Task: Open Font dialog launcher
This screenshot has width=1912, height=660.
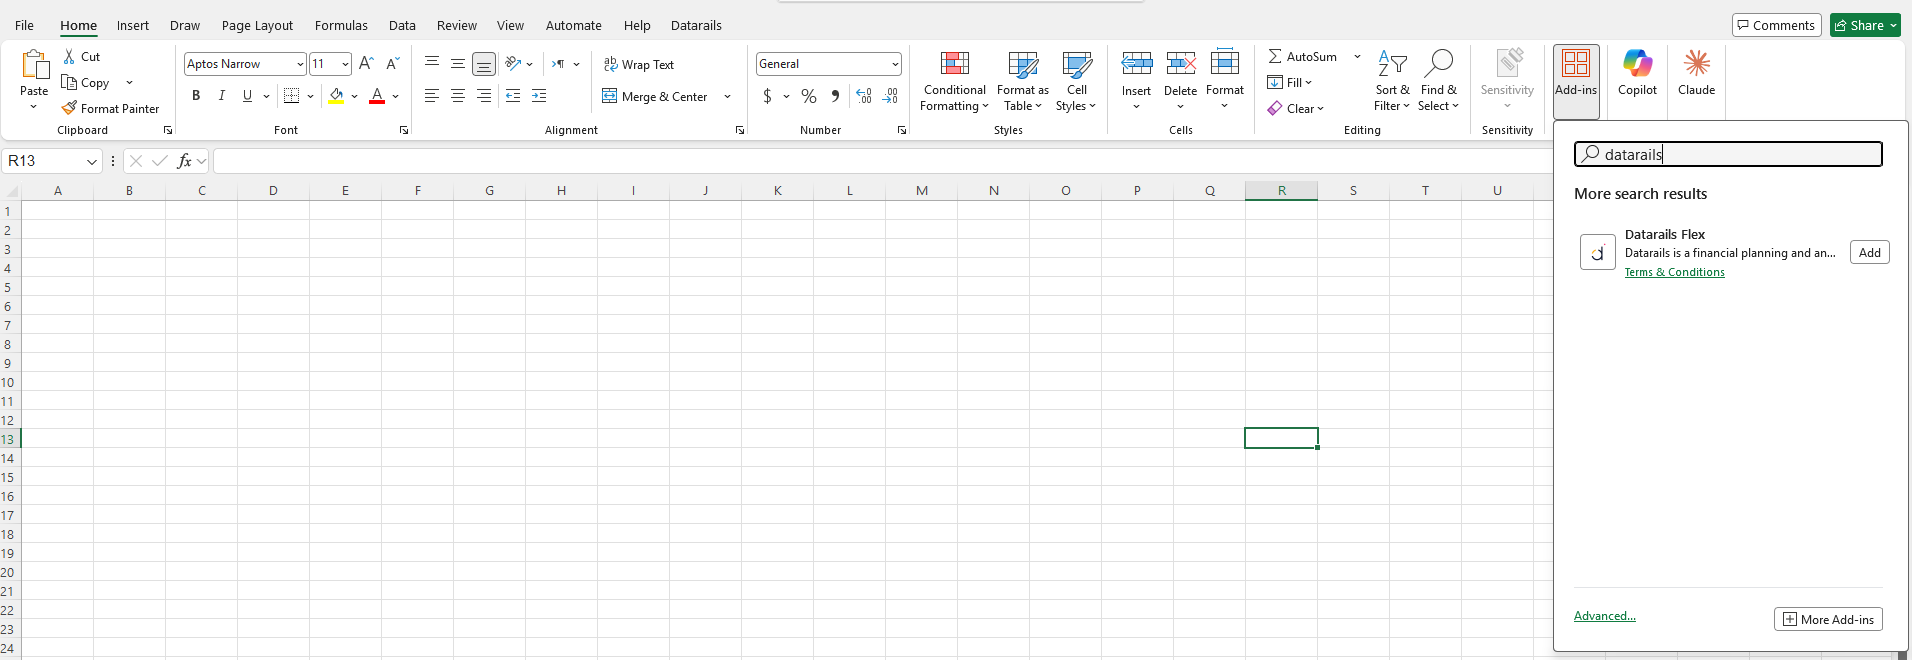Action: point(404,130)
